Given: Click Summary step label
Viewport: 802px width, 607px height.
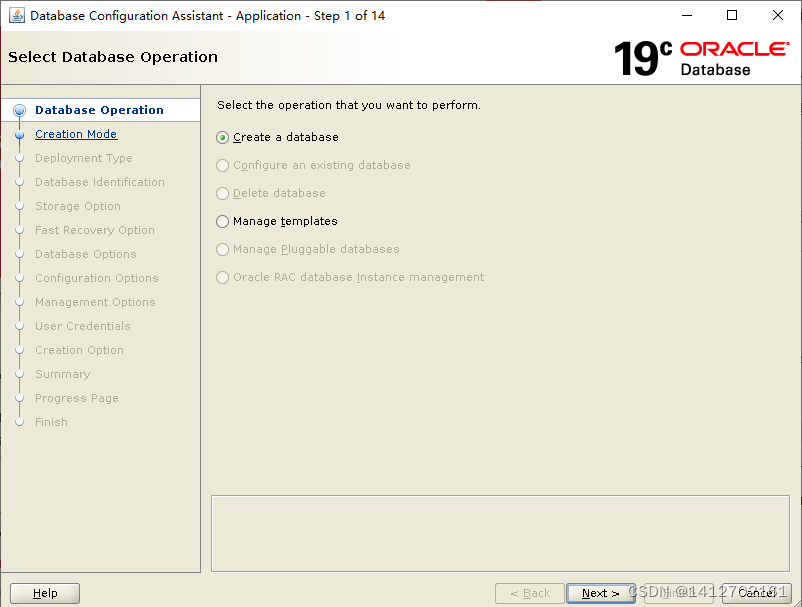Looking at the screenshot, I should click(x=62, y=374).
